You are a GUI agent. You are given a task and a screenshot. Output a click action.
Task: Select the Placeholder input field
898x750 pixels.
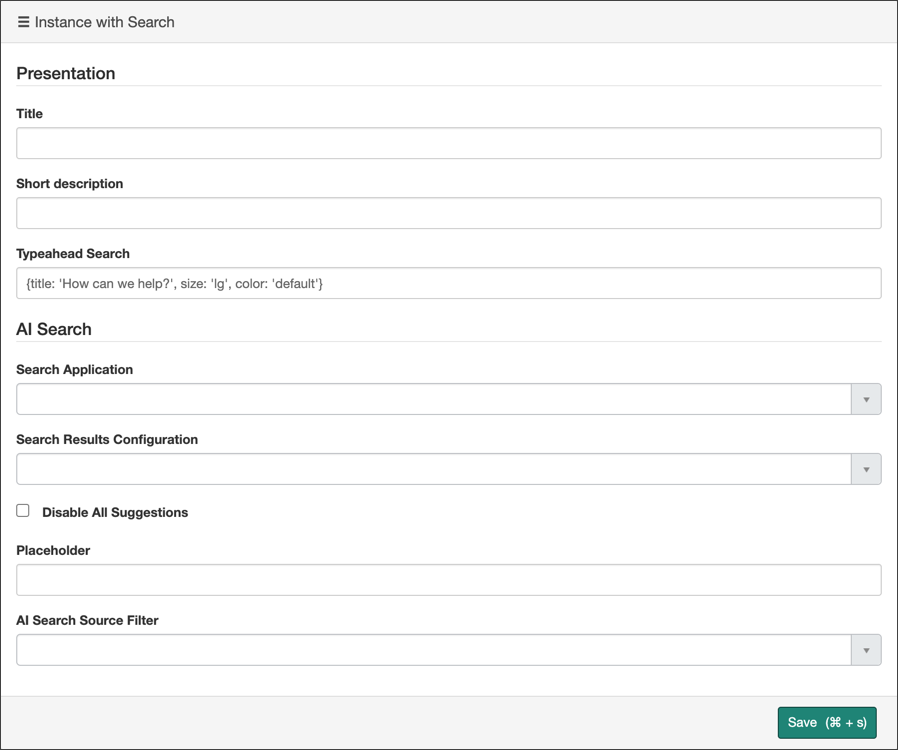(x=448, y=580)
